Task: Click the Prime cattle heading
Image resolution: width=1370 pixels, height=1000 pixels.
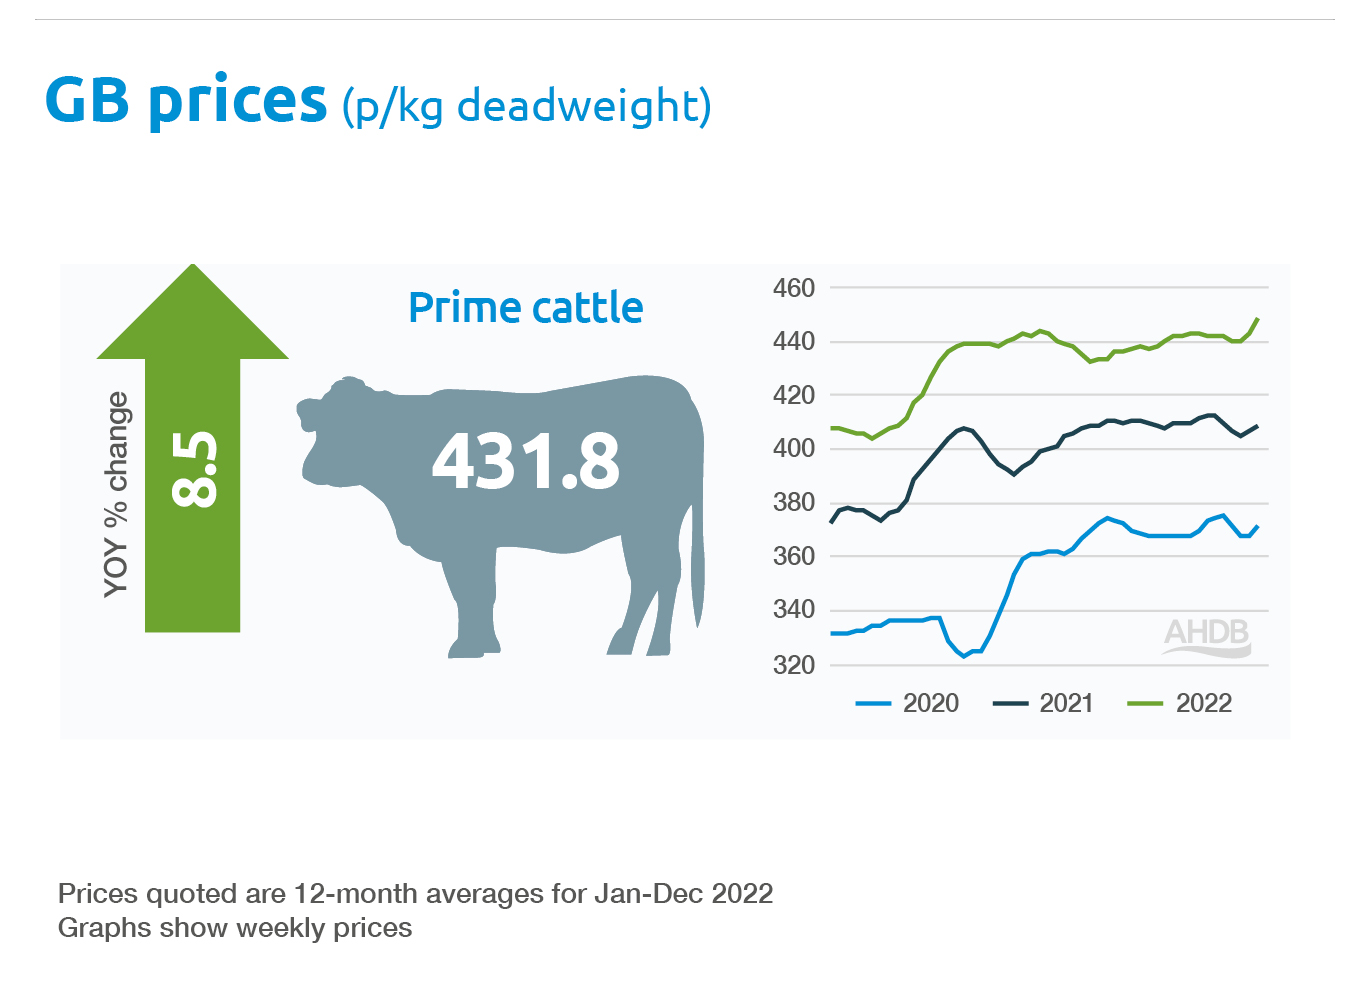Action: click(526, 308)
